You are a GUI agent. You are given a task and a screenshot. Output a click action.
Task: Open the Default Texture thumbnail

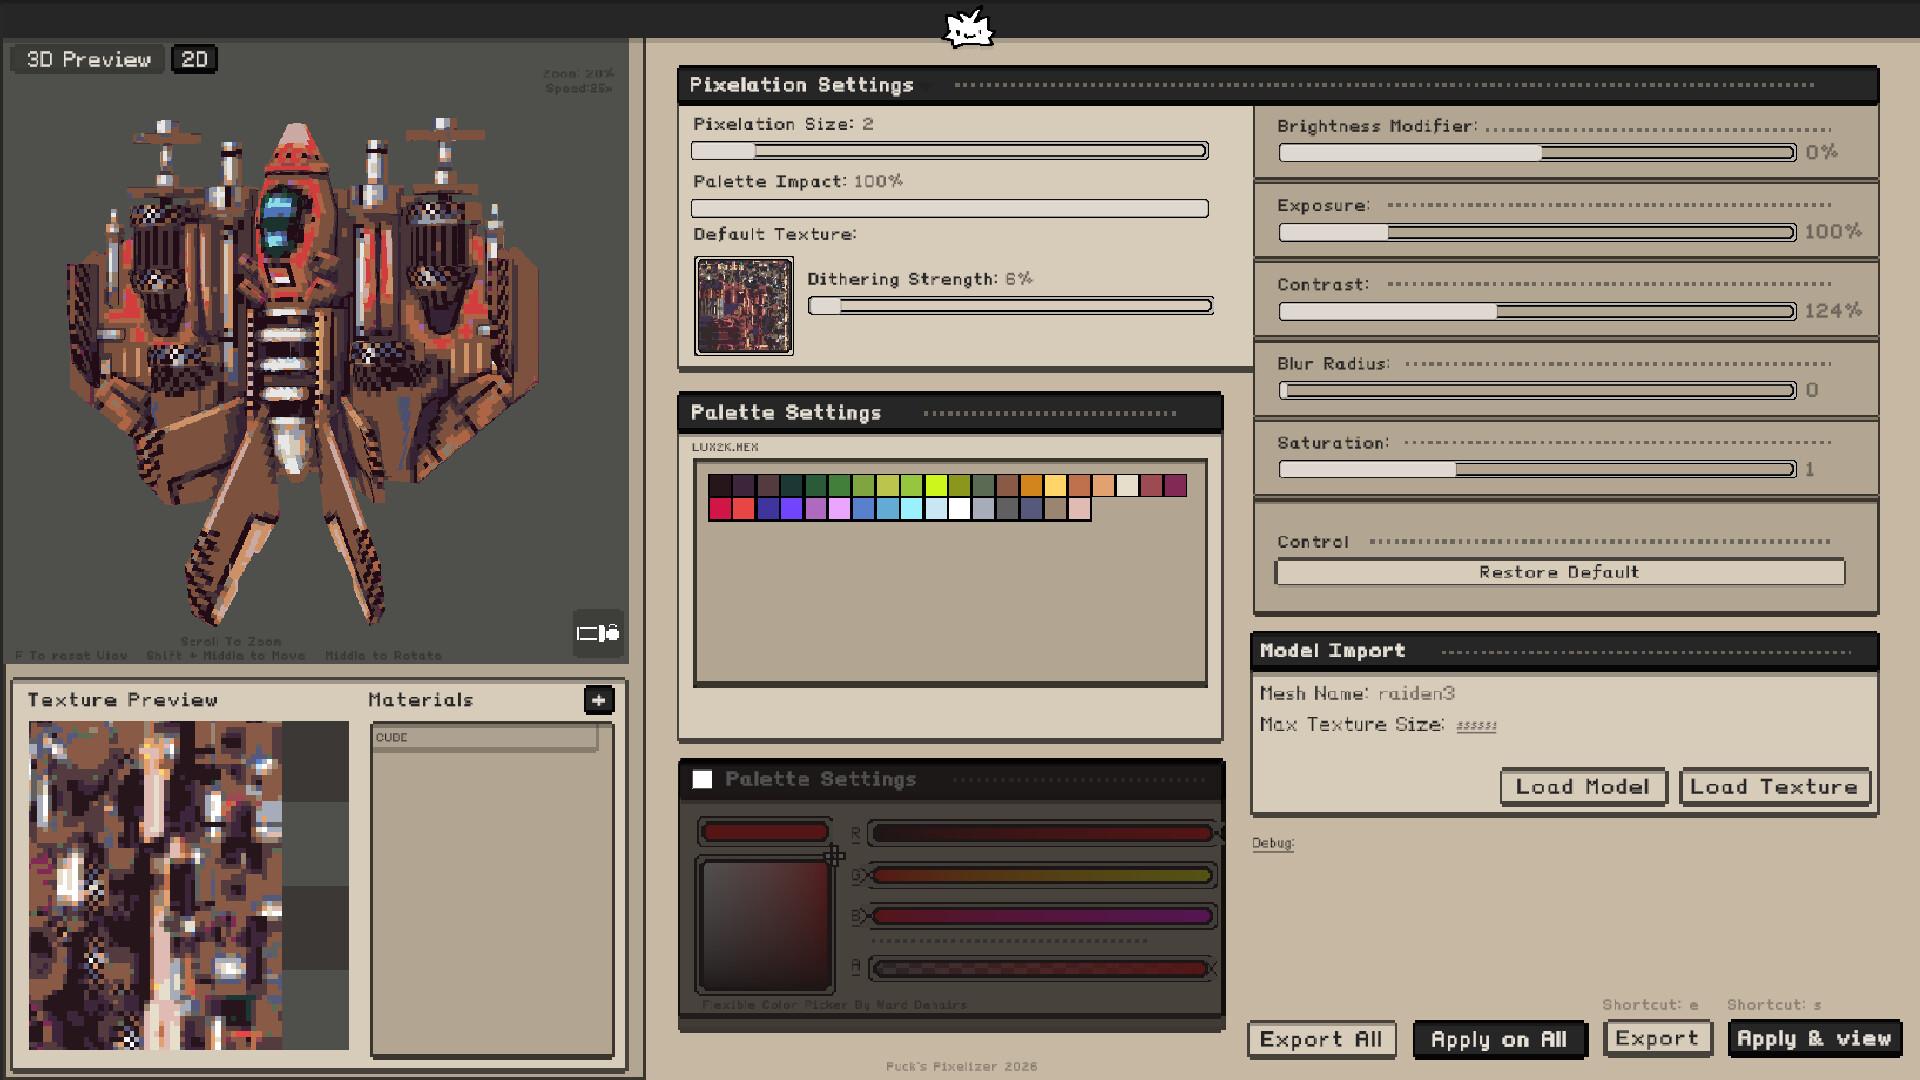point(744,306)
